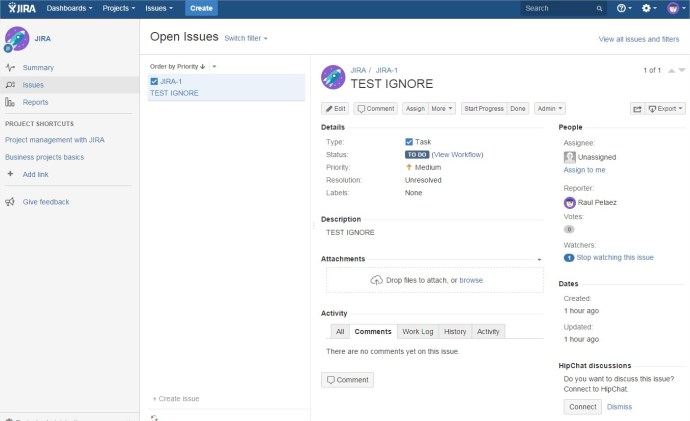Toggle the priority sort direction arrow

click(x=204, y=67)
